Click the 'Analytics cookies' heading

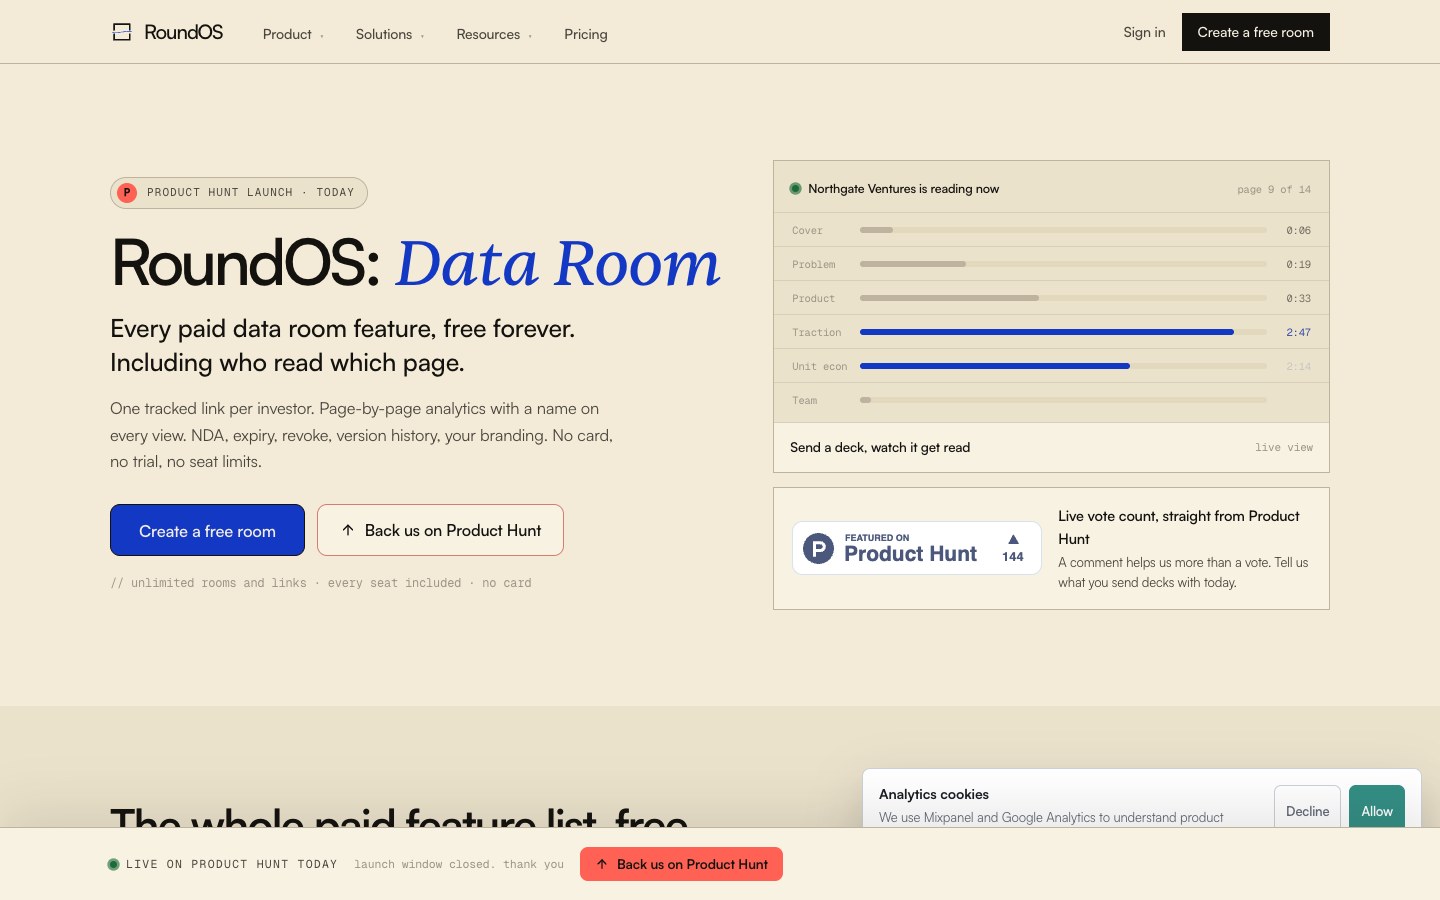(934, 794)
